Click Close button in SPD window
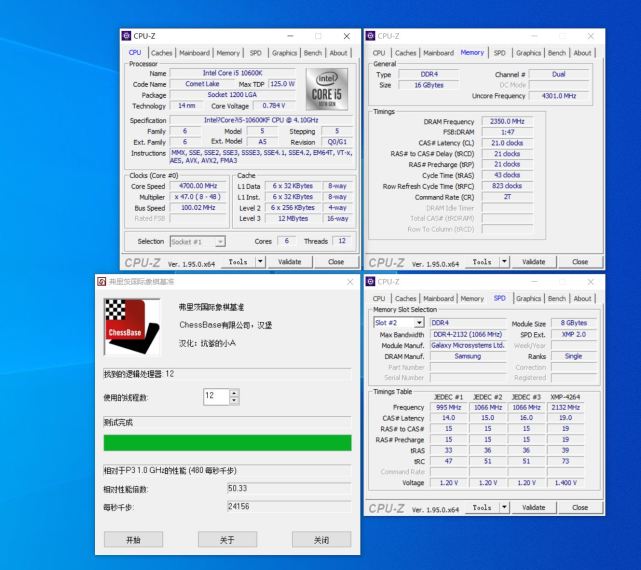This screenshot has width=641, height=570. (580, 507)
